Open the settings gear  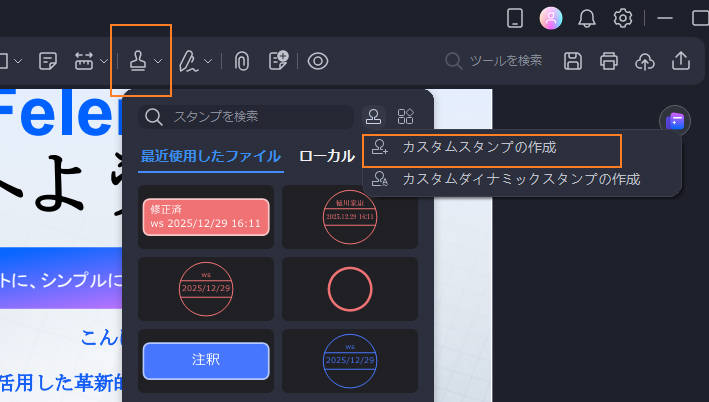[623, 19]
